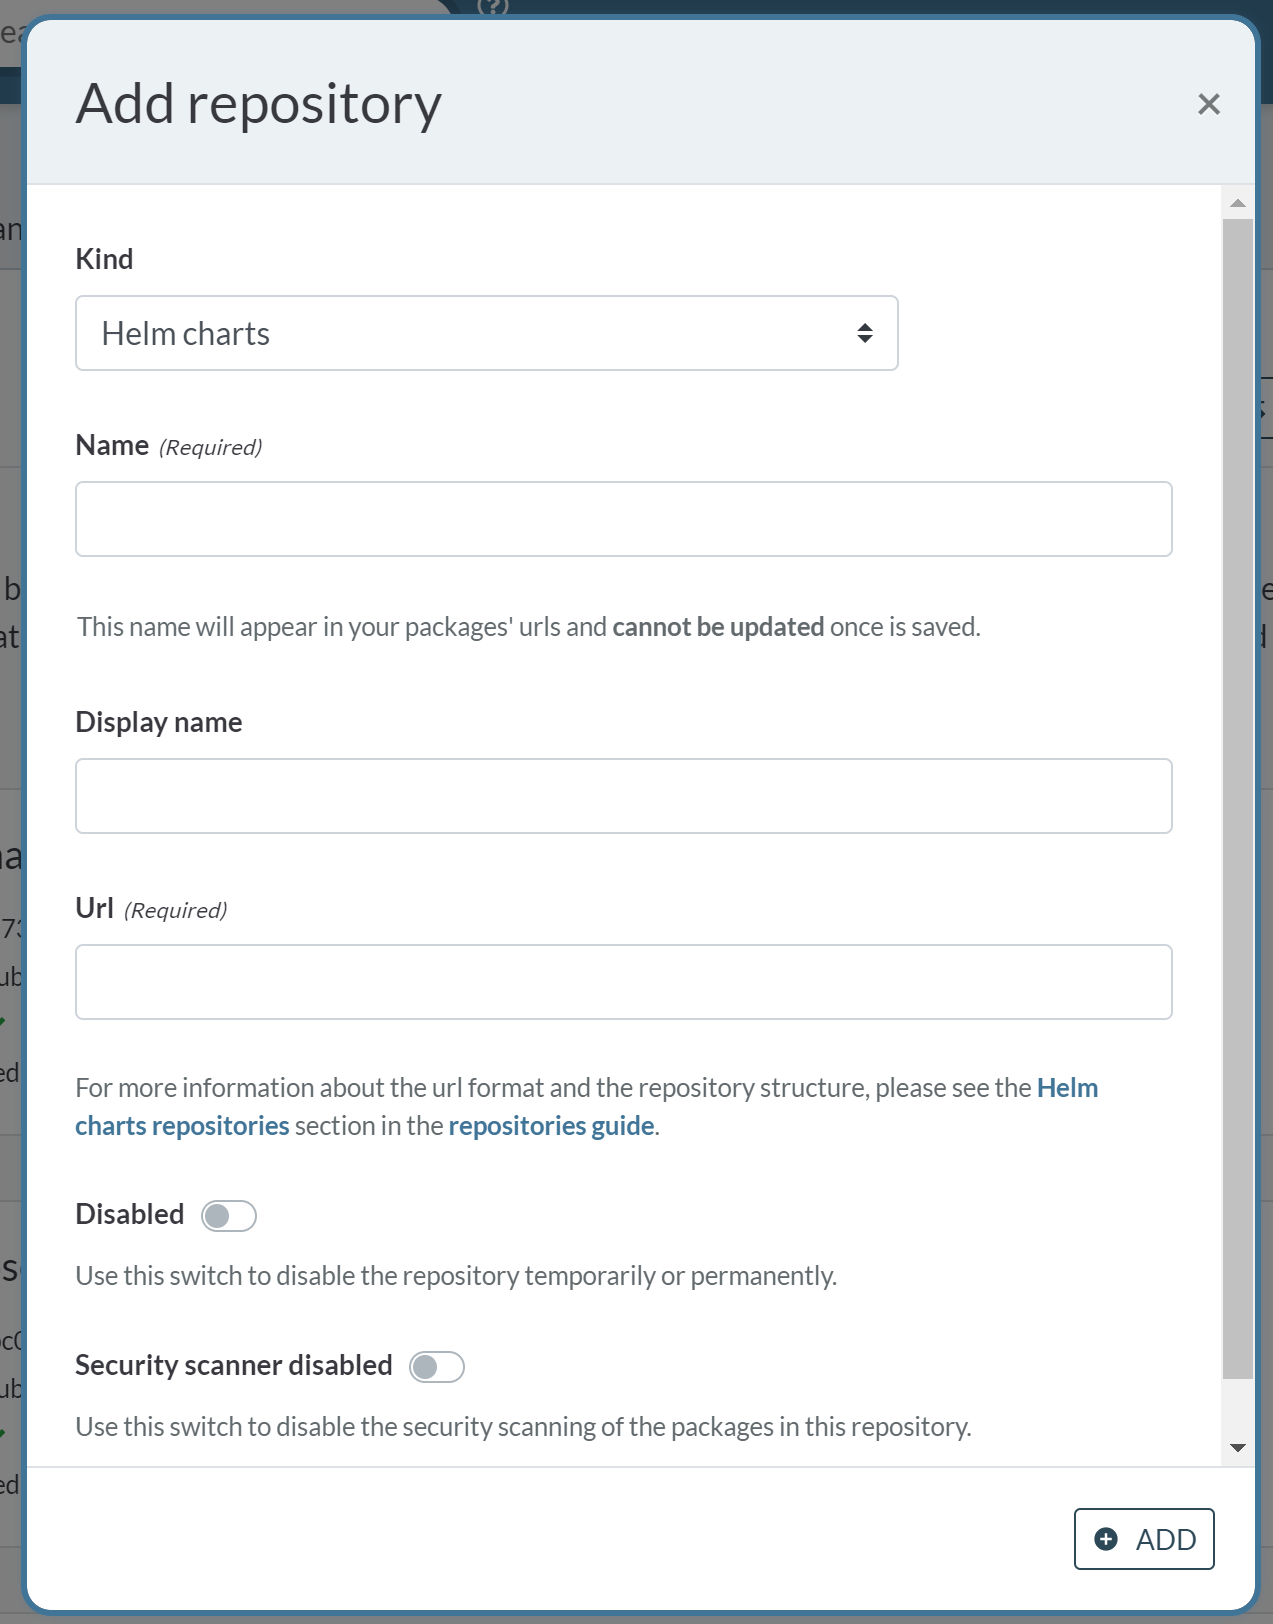Focus the Name input field
This screenshot has height=1624, width=1273.
[624, 519]
